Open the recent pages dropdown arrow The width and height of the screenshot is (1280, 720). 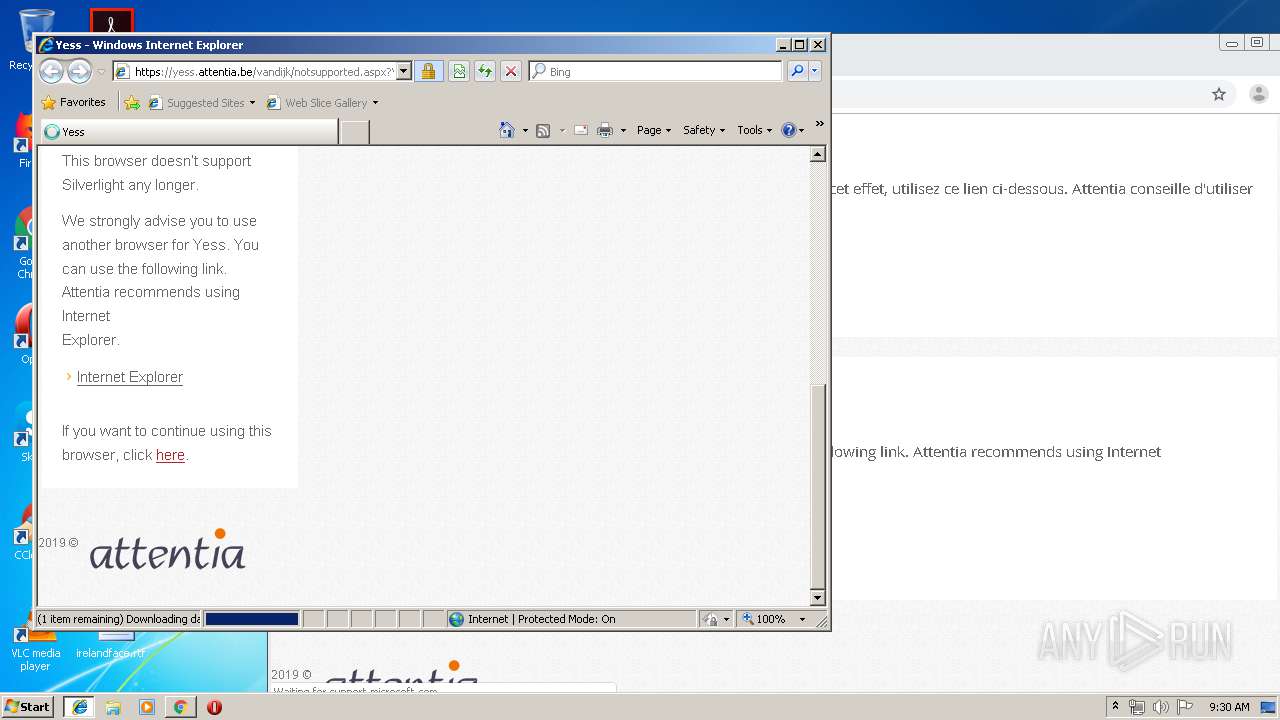tap(101, 72)
